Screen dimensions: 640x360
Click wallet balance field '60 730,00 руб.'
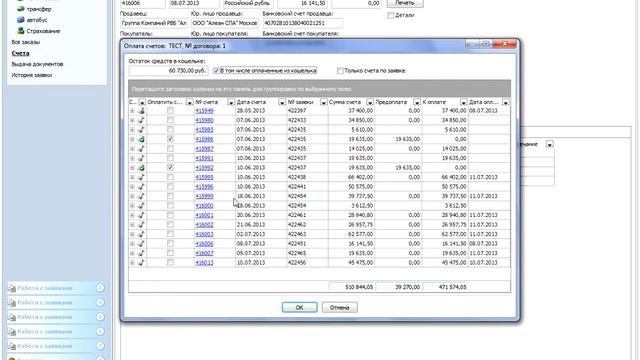pos(168,71)
